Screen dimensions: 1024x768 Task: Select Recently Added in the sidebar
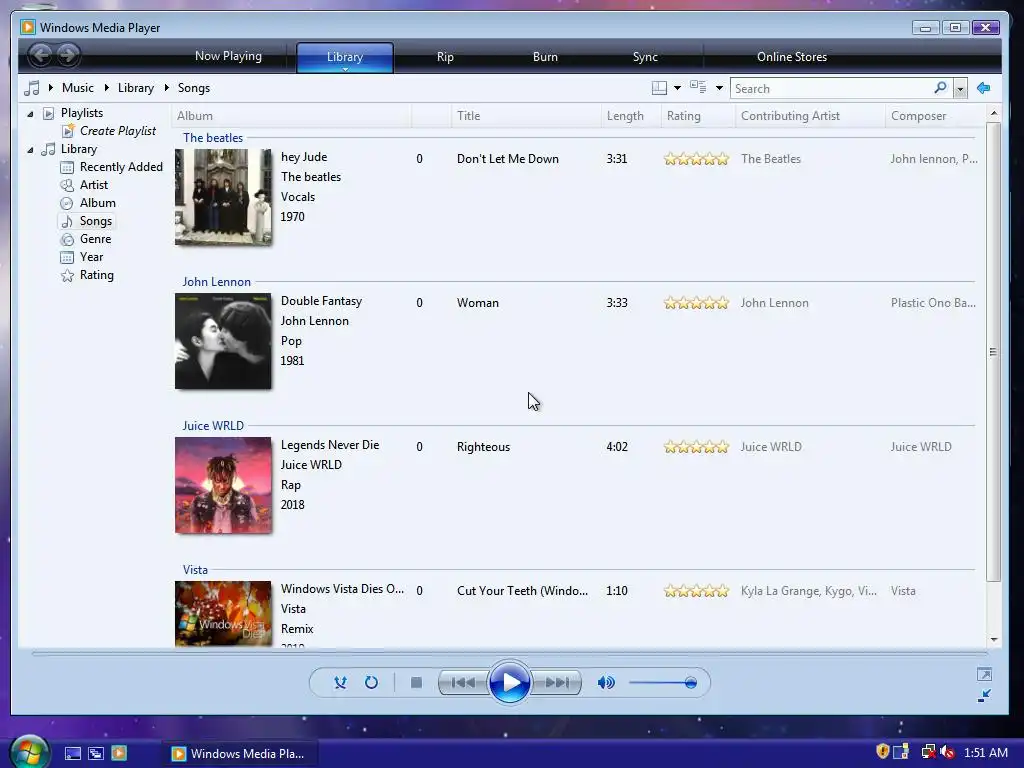coord(121,167)
